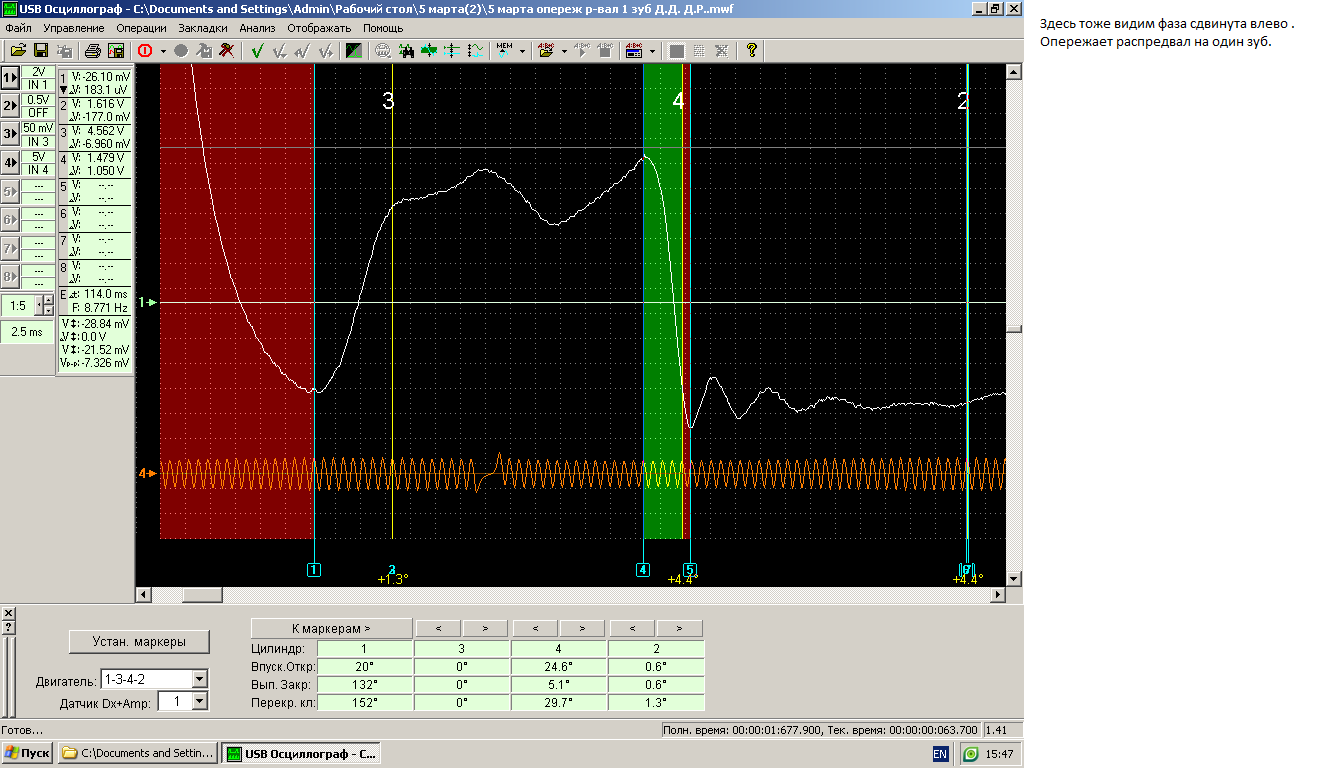The width and height of the screenshot is (1337, 768).
Task: Toggle disabled channel 6 button
Action: [10, 219]
